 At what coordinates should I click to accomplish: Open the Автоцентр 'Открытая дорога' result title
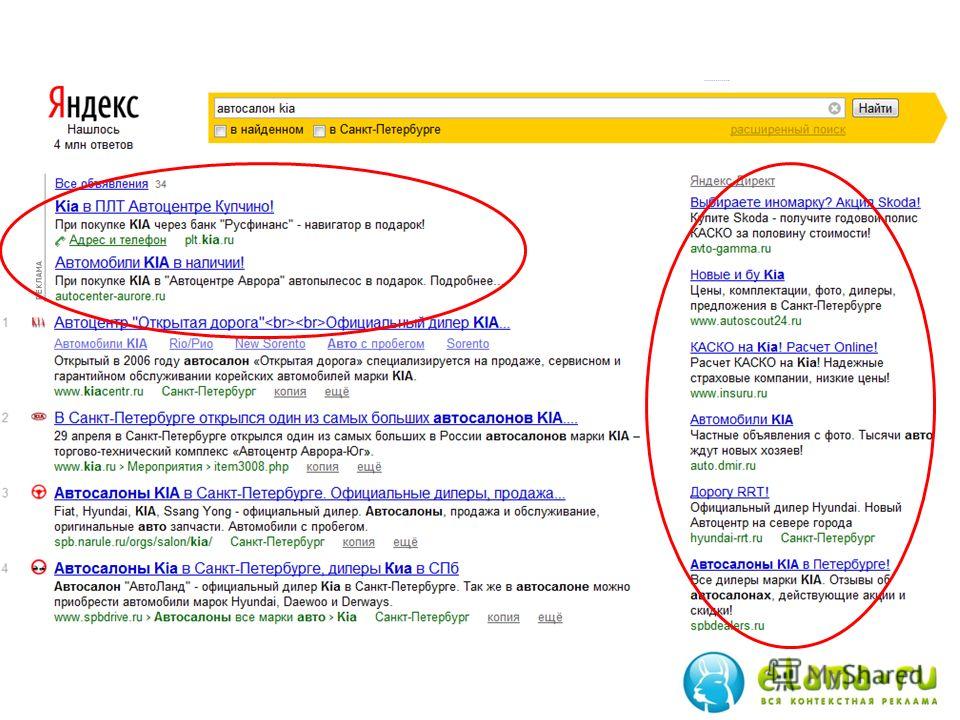click(x=282, y=323)
